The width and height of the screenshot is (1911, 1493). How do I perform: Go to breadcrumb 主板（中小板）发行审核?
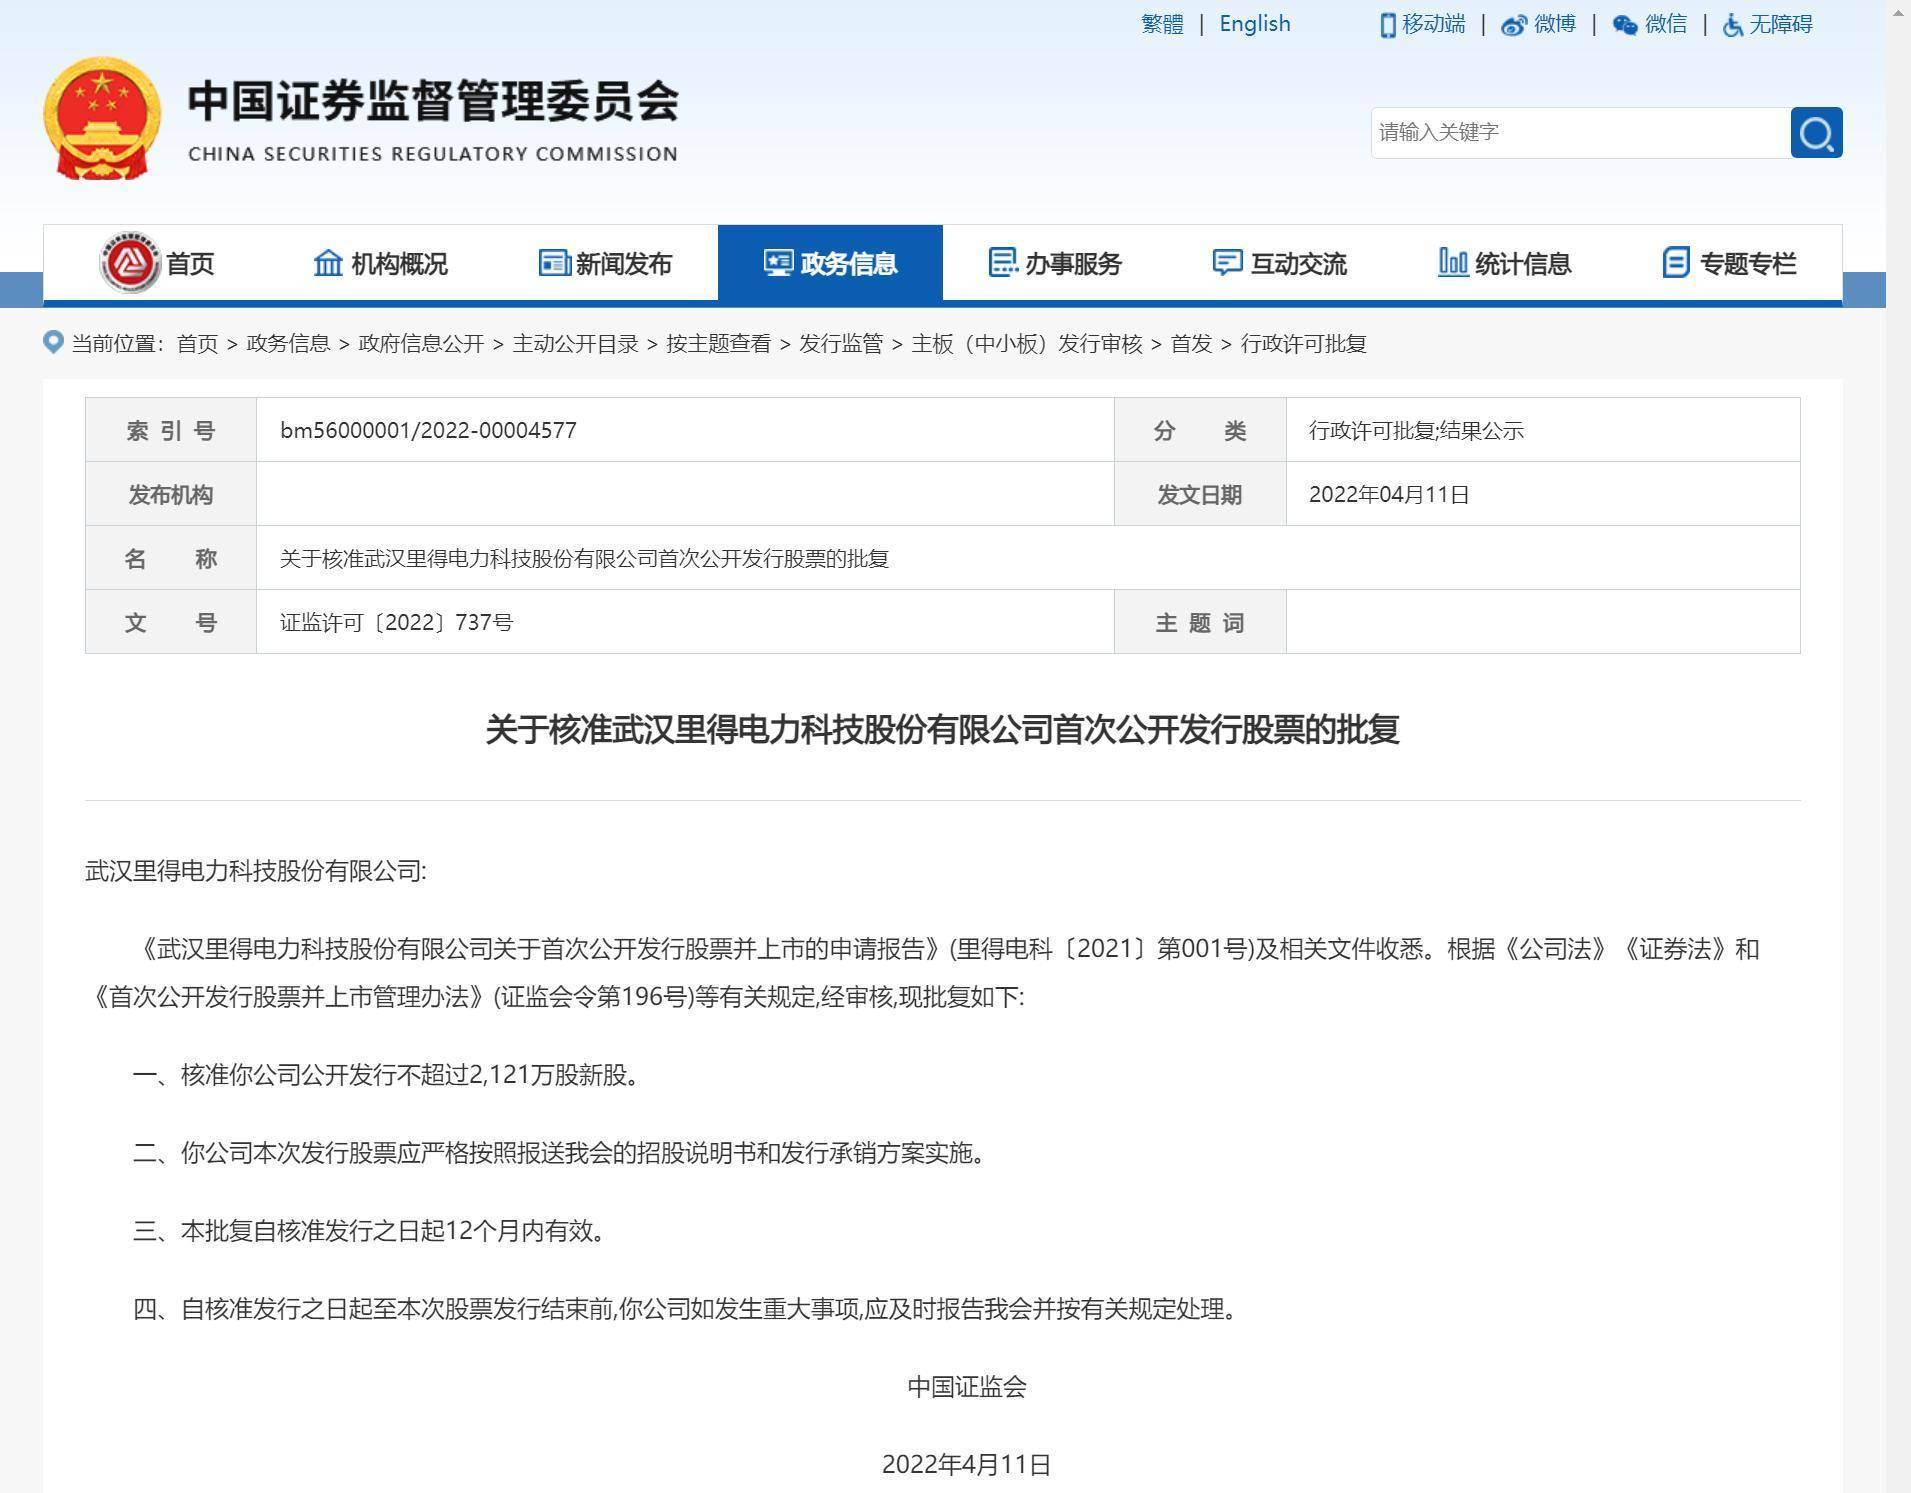point(1027,344)
